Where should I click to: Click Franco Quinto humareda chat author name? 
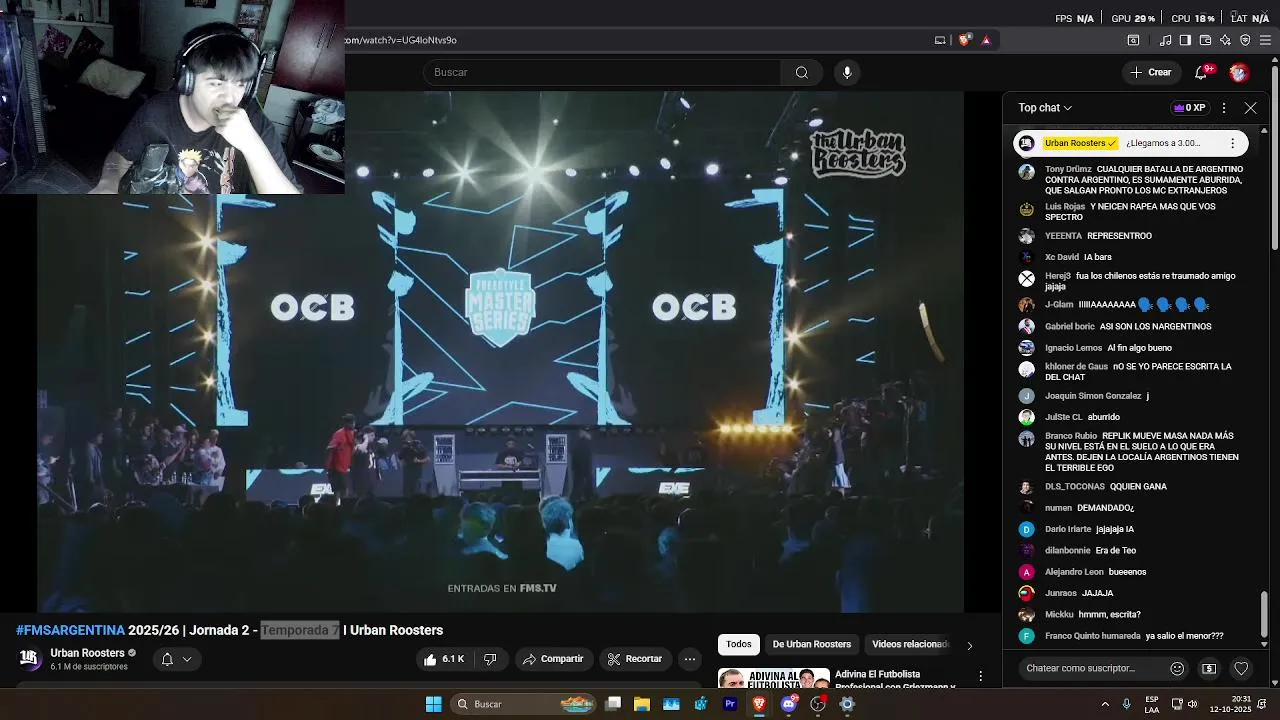[1093, 636]
